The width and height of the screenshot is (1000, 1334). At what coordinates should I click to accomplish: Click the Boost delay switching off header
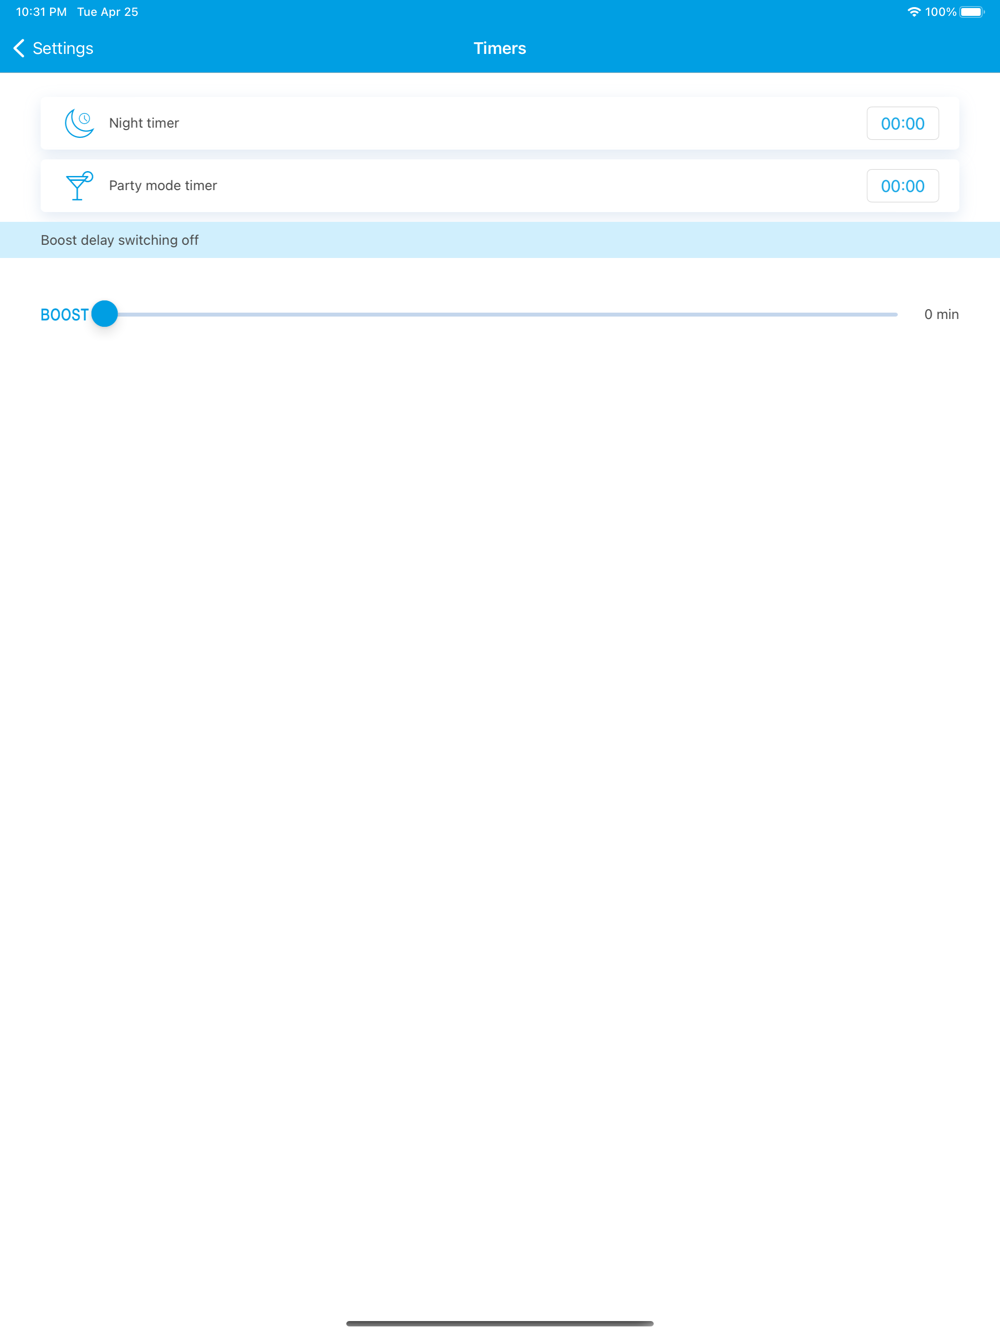click(500, 240)
